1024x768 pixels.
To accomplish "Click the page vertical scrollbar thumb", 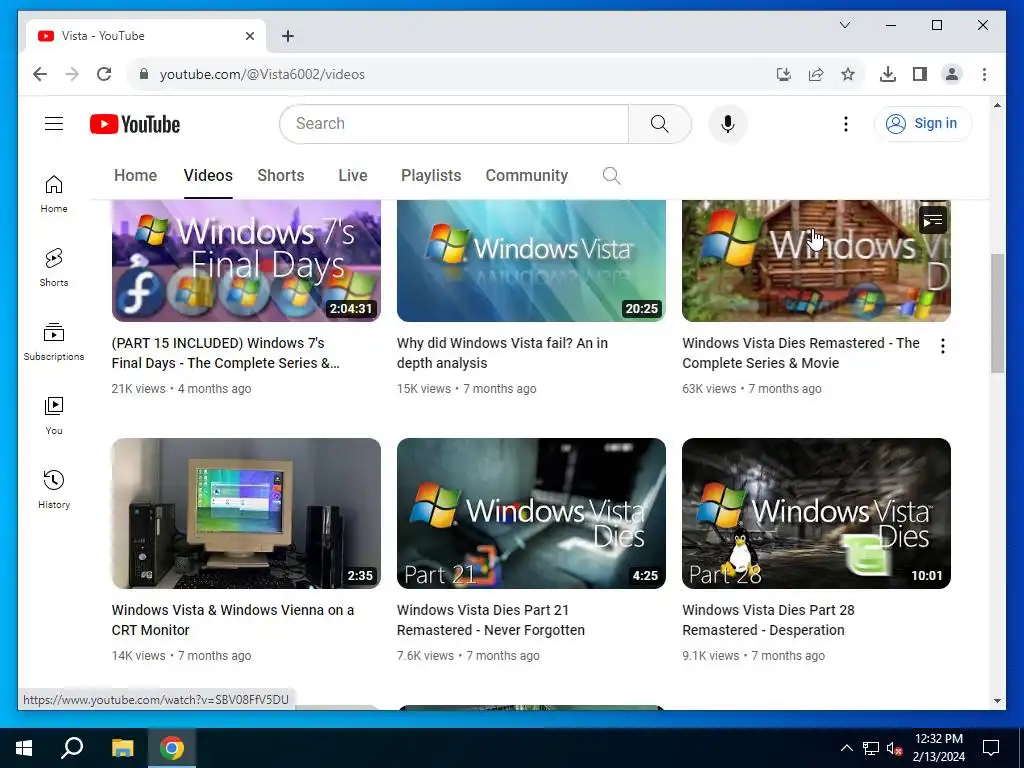I will (997, 313).
